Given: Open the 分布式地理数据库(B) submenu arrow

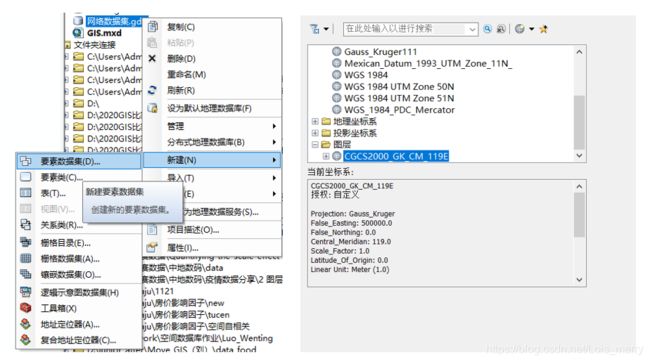Looking at the screenshot, I should (x=274, y=142).
